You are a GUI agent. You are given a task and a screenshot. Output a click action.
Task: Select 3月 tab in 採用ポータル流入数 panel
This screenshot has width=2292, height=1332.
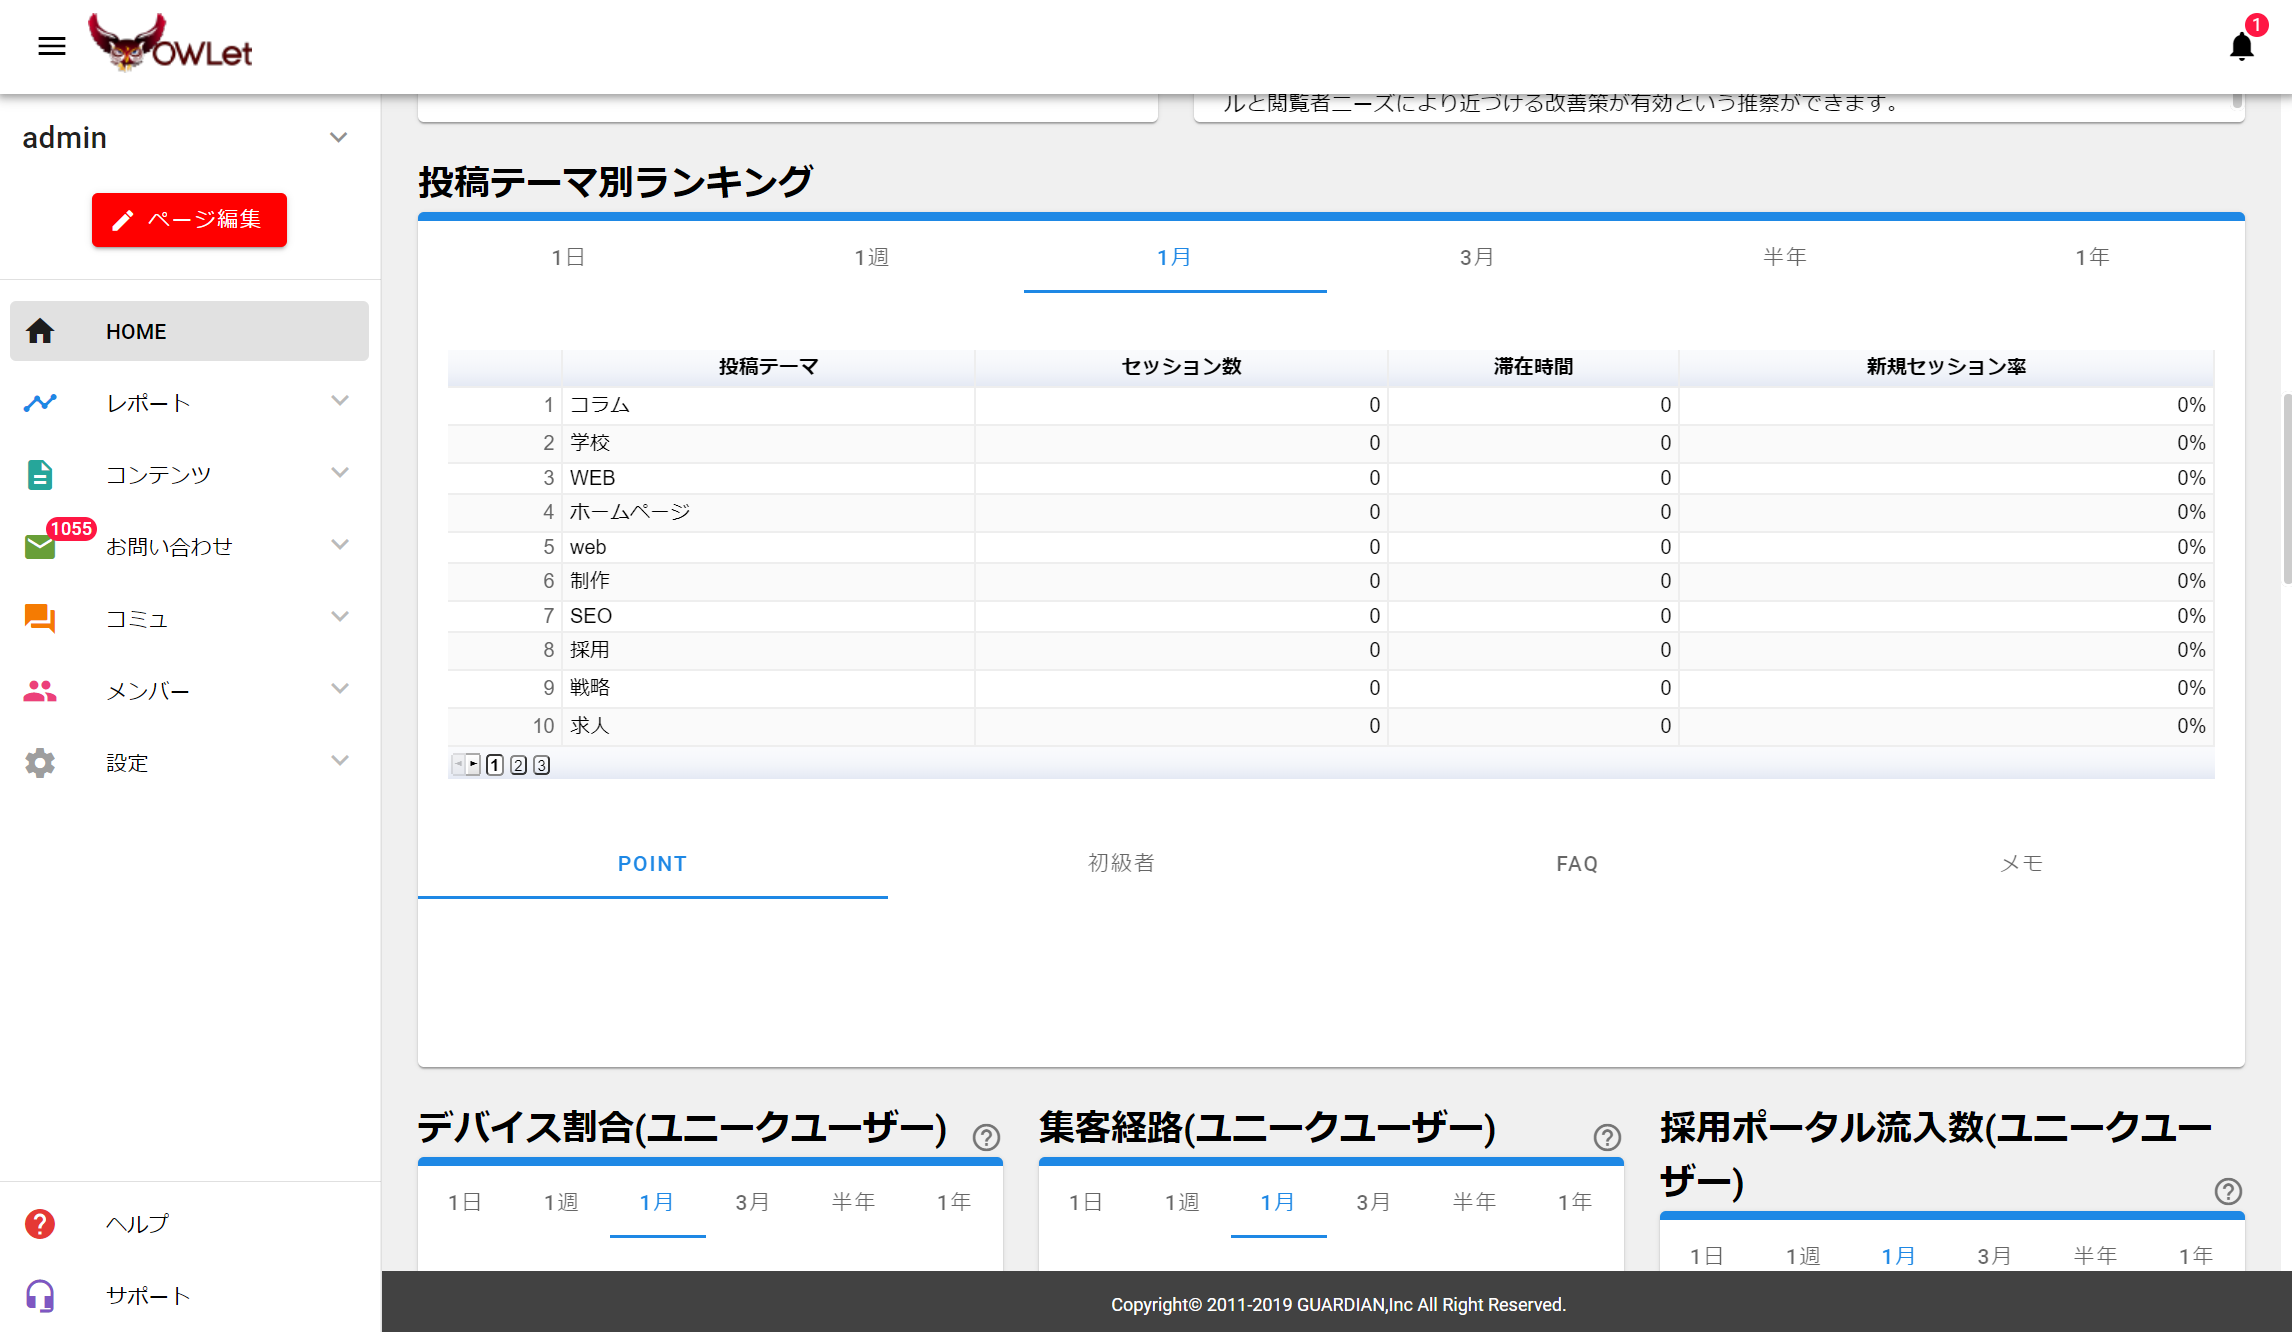pyautogui.click(x=1995, y=1256)
